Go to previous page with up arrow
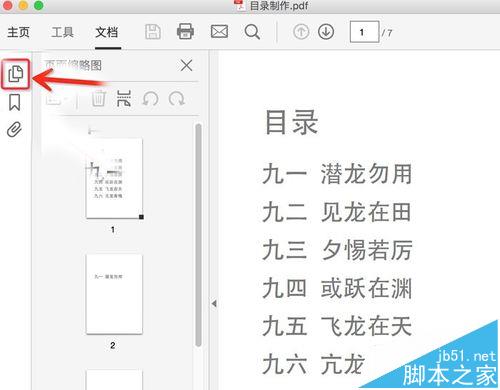Viewport: 500px width, 390px height. tap(301, 32)
